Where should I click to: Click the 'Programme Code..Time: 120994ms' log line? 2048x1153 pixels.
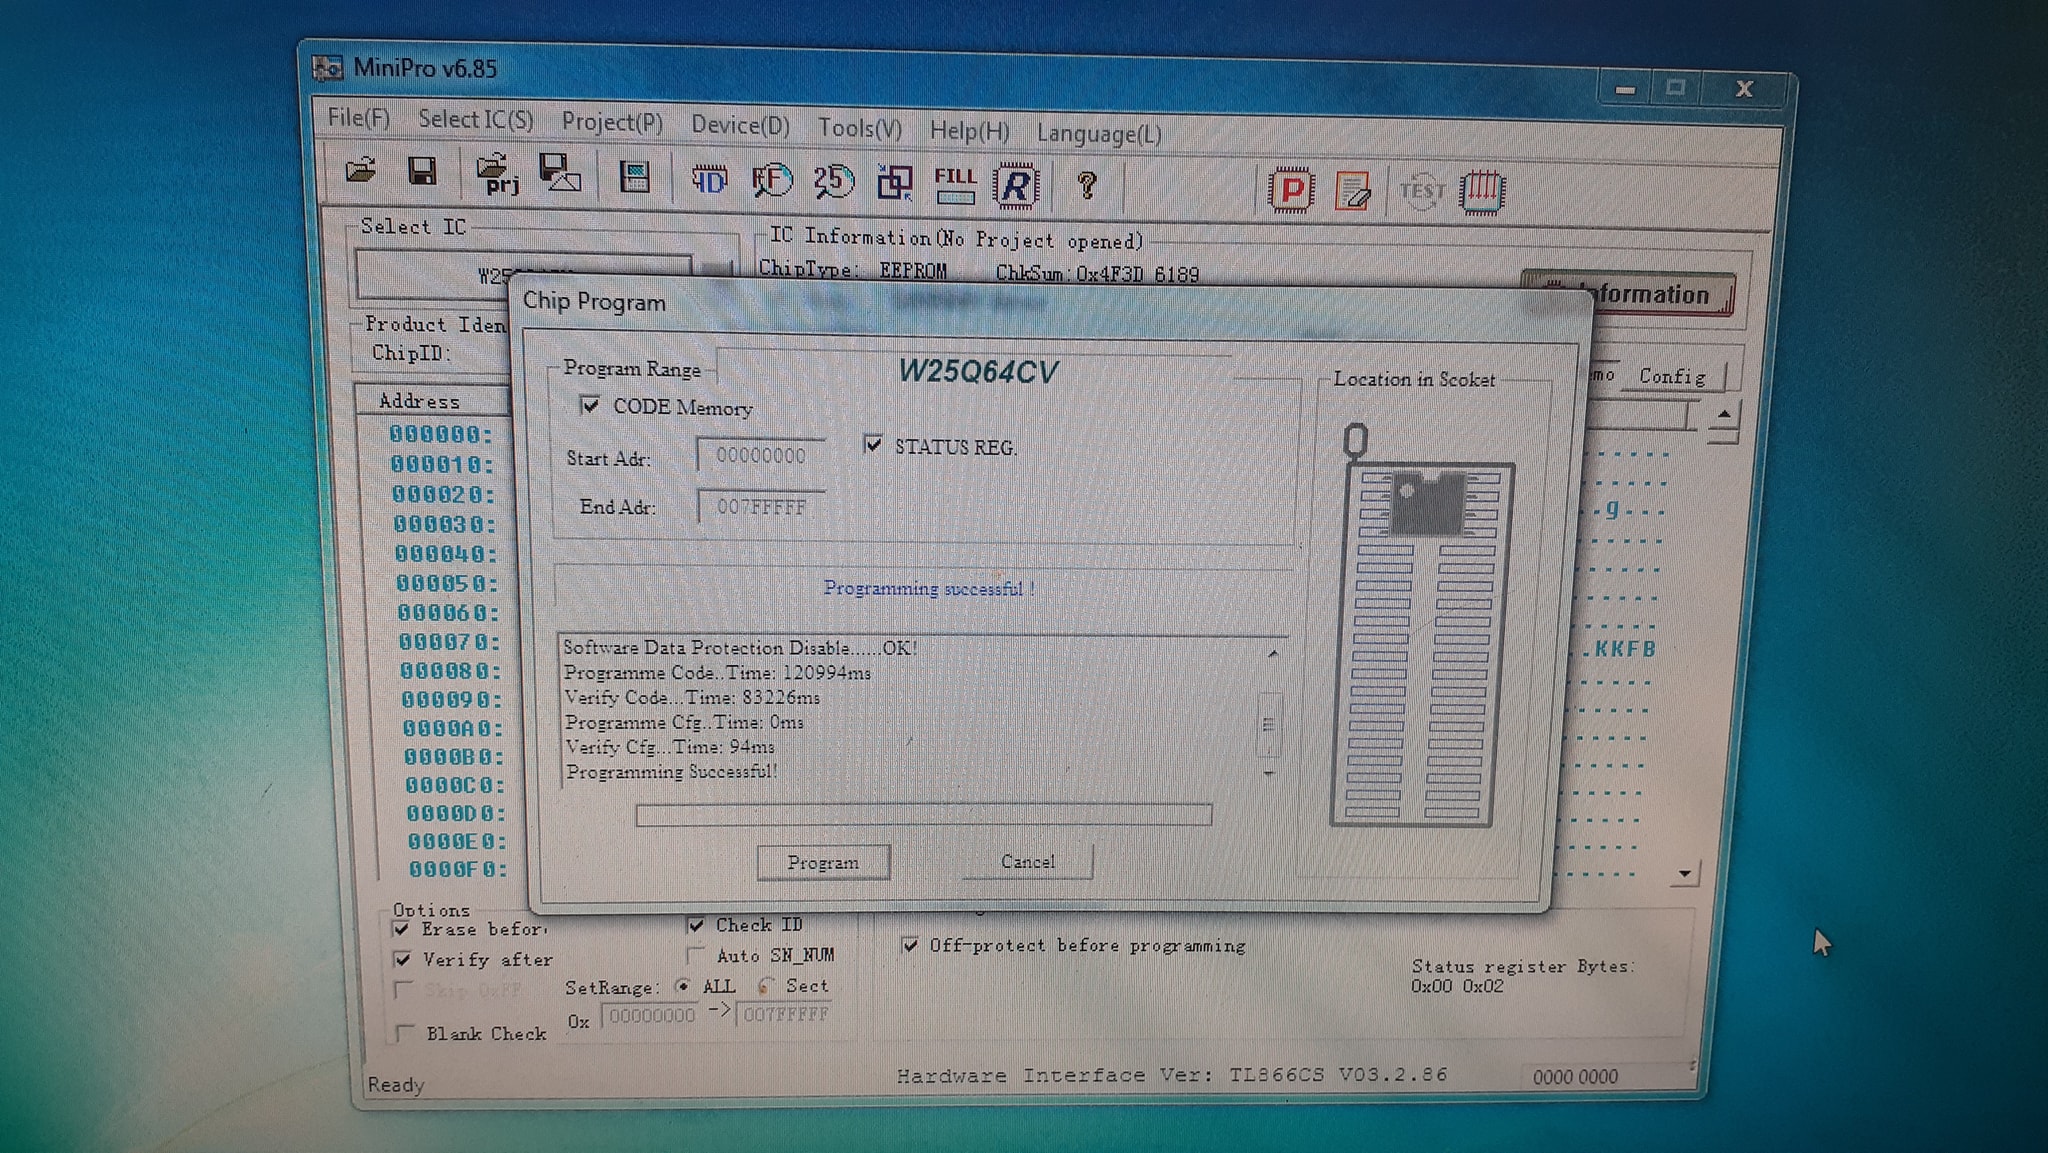717,673
